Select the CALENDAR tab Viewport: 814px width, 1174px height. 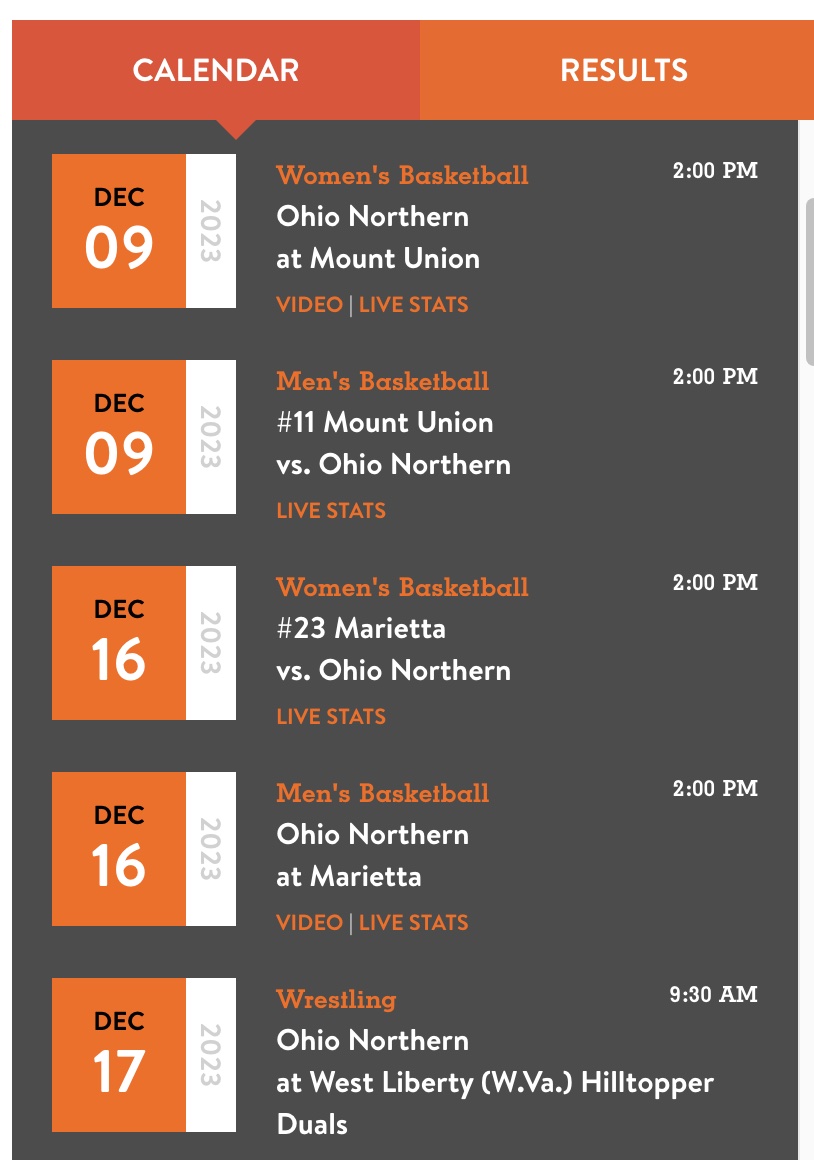click(x=216, y=70)
